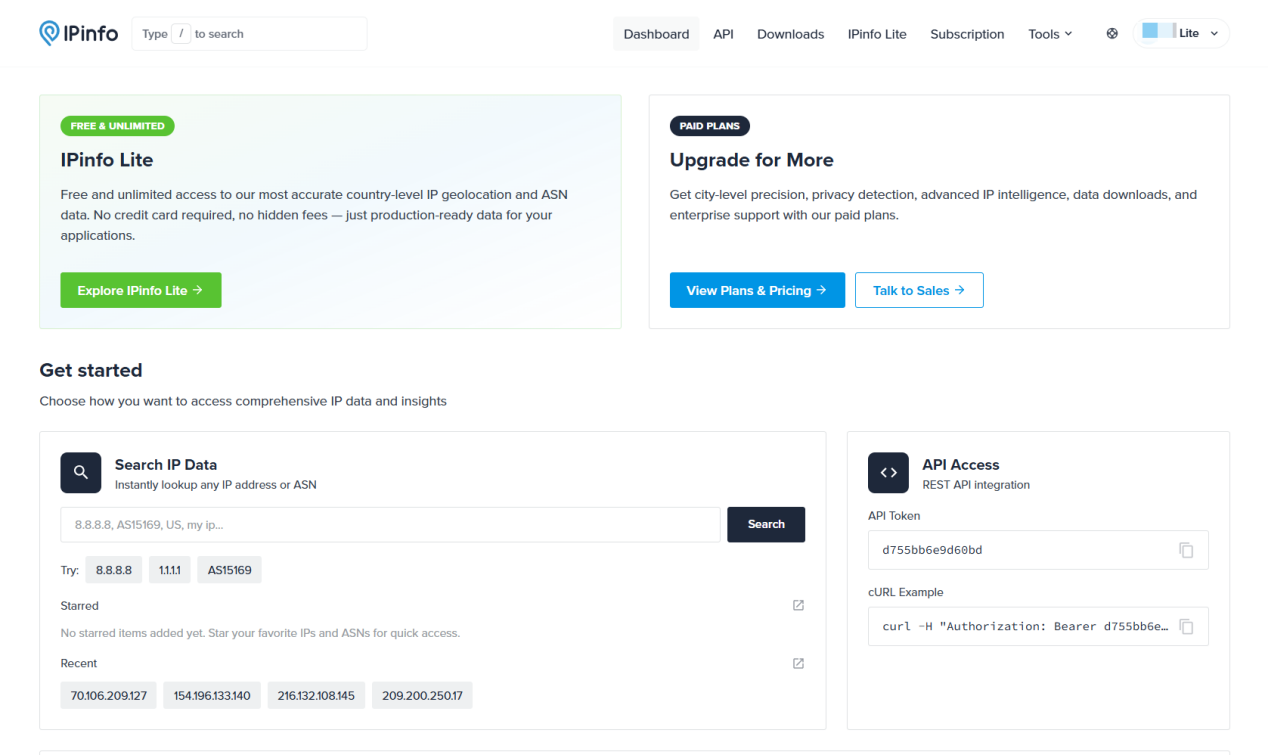Viewport: 1268px width, 755px height.
Task: Copy the cURL example with copy icon
Action: click(x=1186, y=627)
